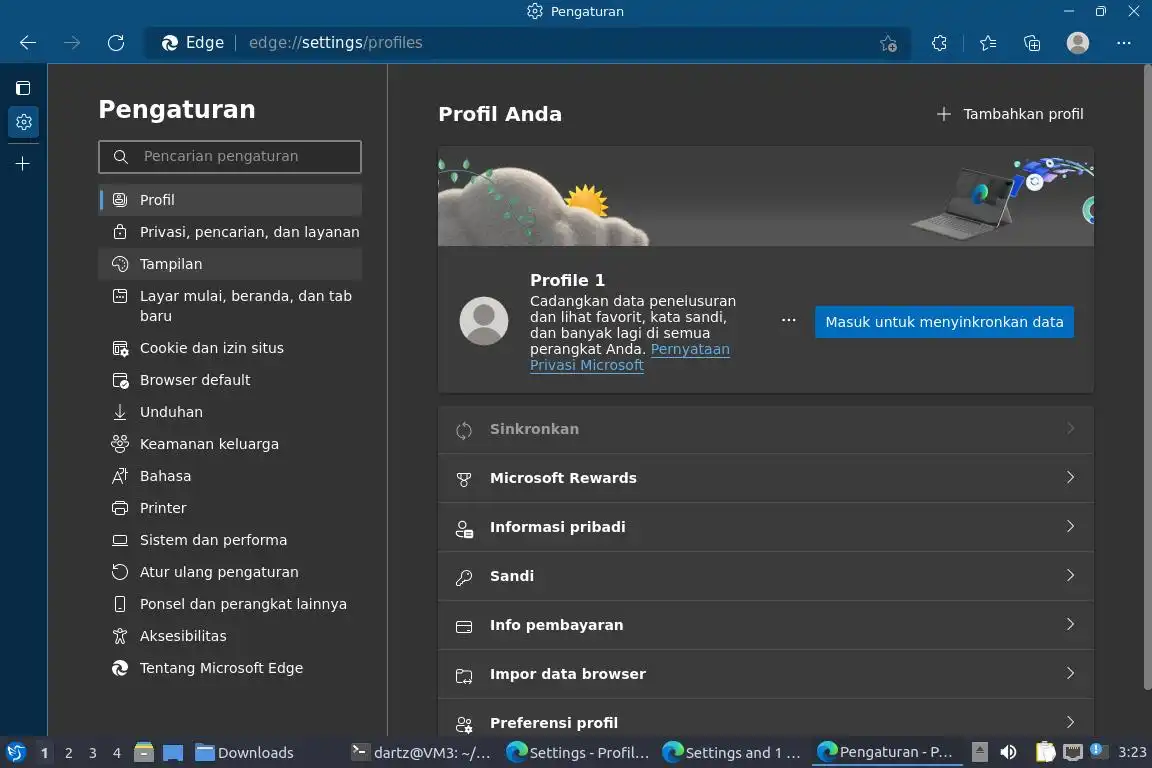Image resolution: width=1152 pixels, height=768 pixels.
Task: Expand the Sinkronkan row chevron
Action: click(x=1070, y=428)
